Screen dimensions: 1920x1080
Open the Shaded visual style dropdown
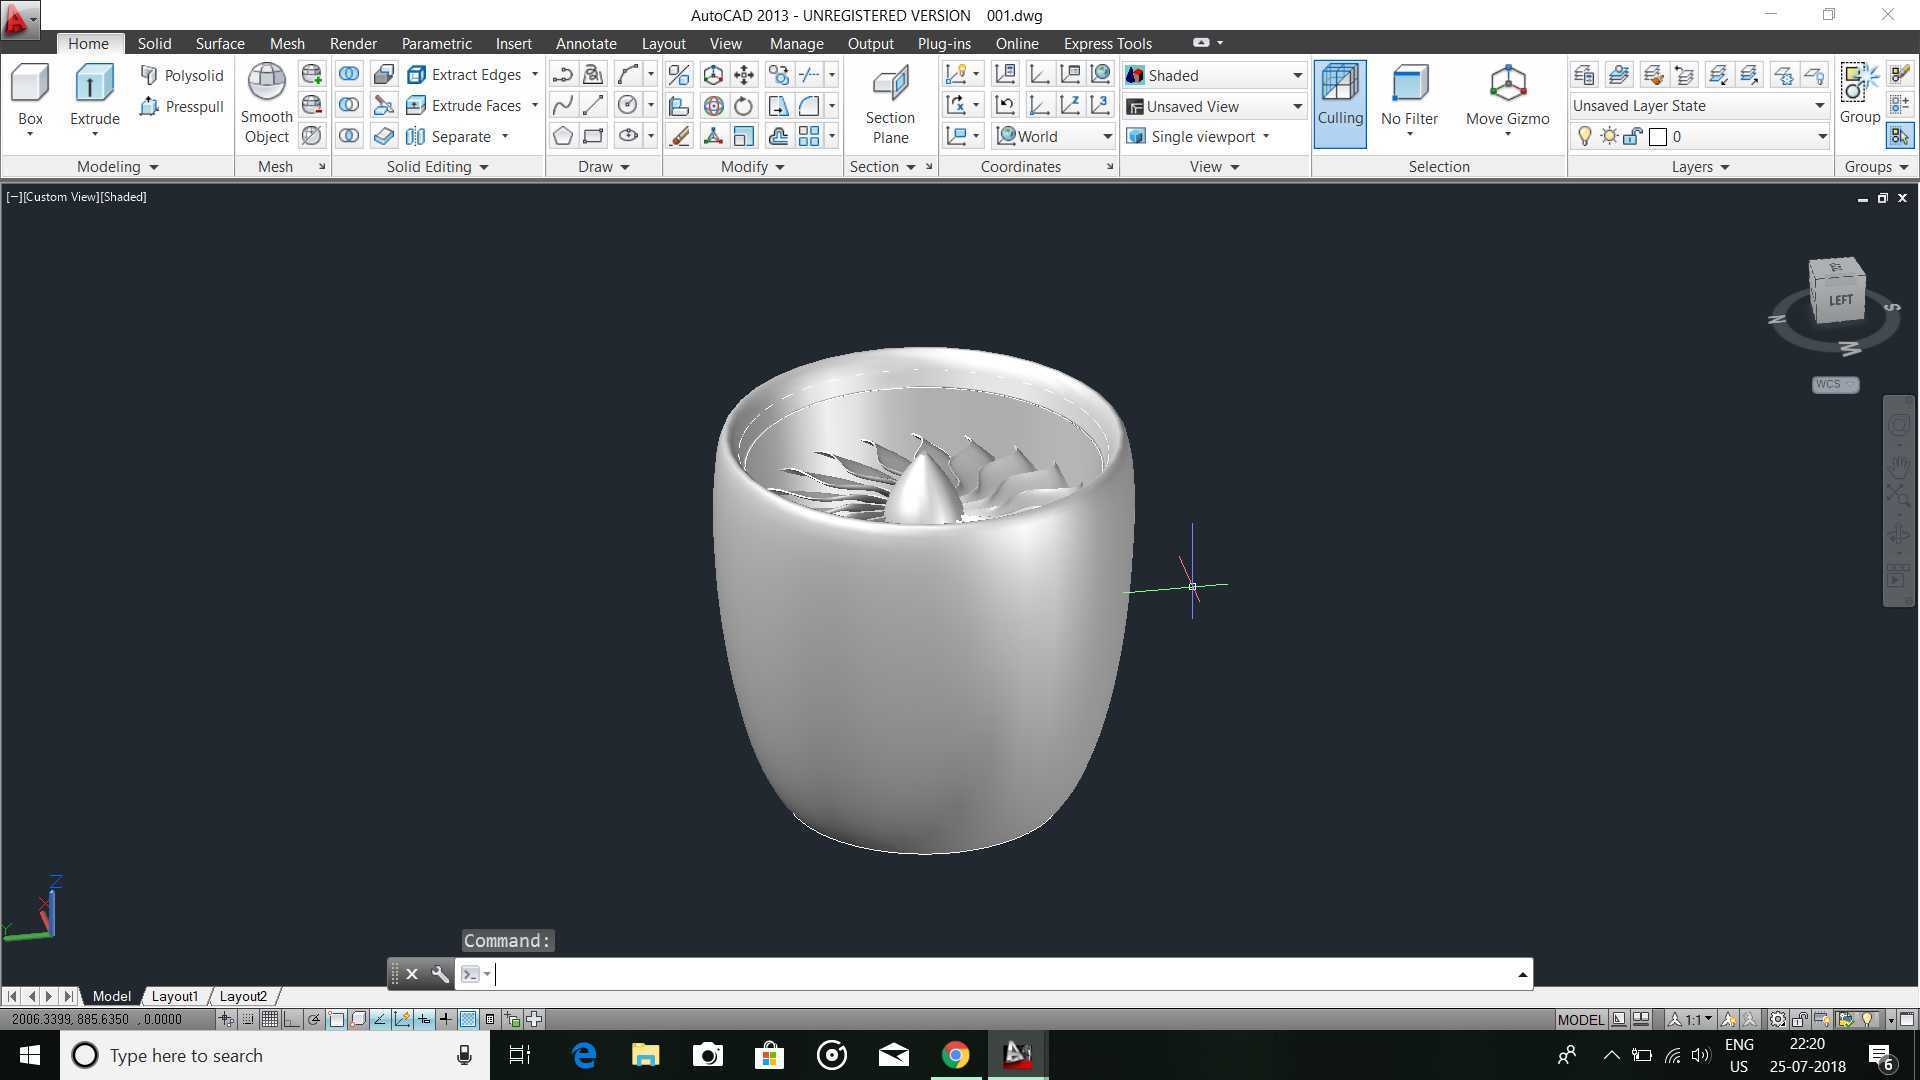[1214, 75]
